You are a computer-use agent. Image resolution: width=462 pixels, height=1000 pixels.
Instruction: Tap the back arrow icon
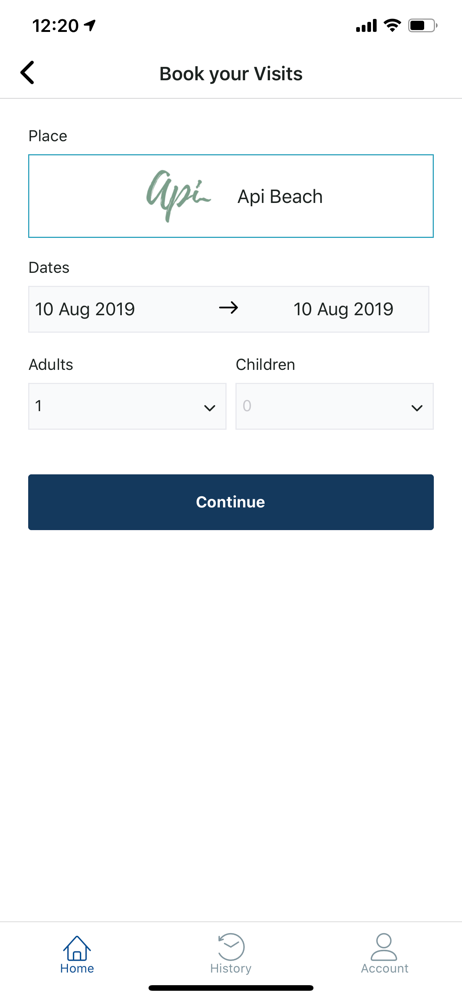click(x=27, y=73)
